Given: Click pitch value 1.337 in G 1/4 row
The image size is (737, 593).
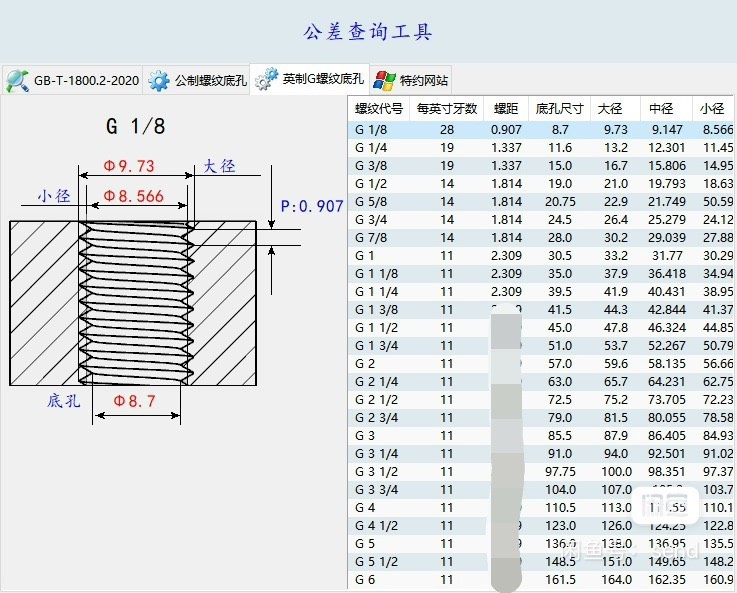Looking at the screenshot, I should 506,148.
